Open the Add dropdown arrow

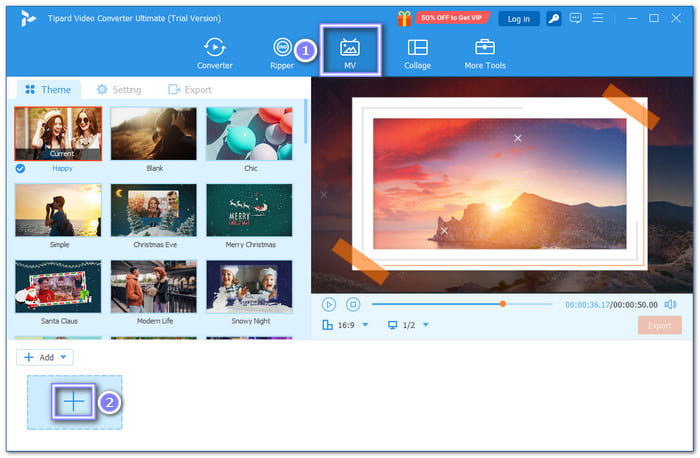63,357
